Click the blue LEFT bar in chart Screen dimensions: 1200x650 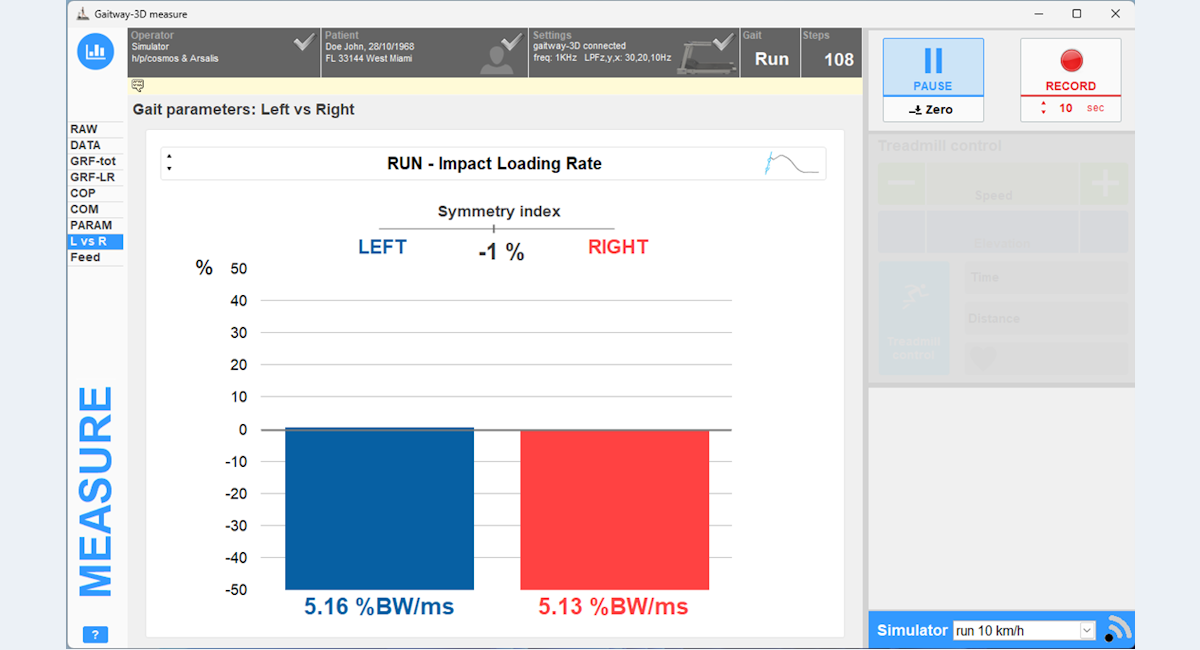[379, 509]
